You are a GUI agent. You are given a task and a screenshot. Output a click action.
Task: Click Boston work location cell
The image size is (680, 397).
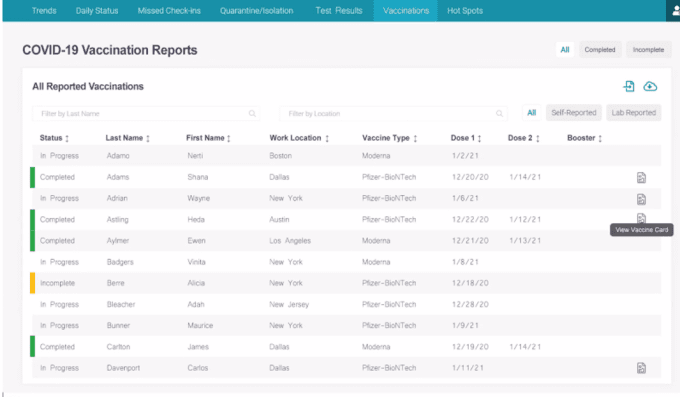pos(281,156)
